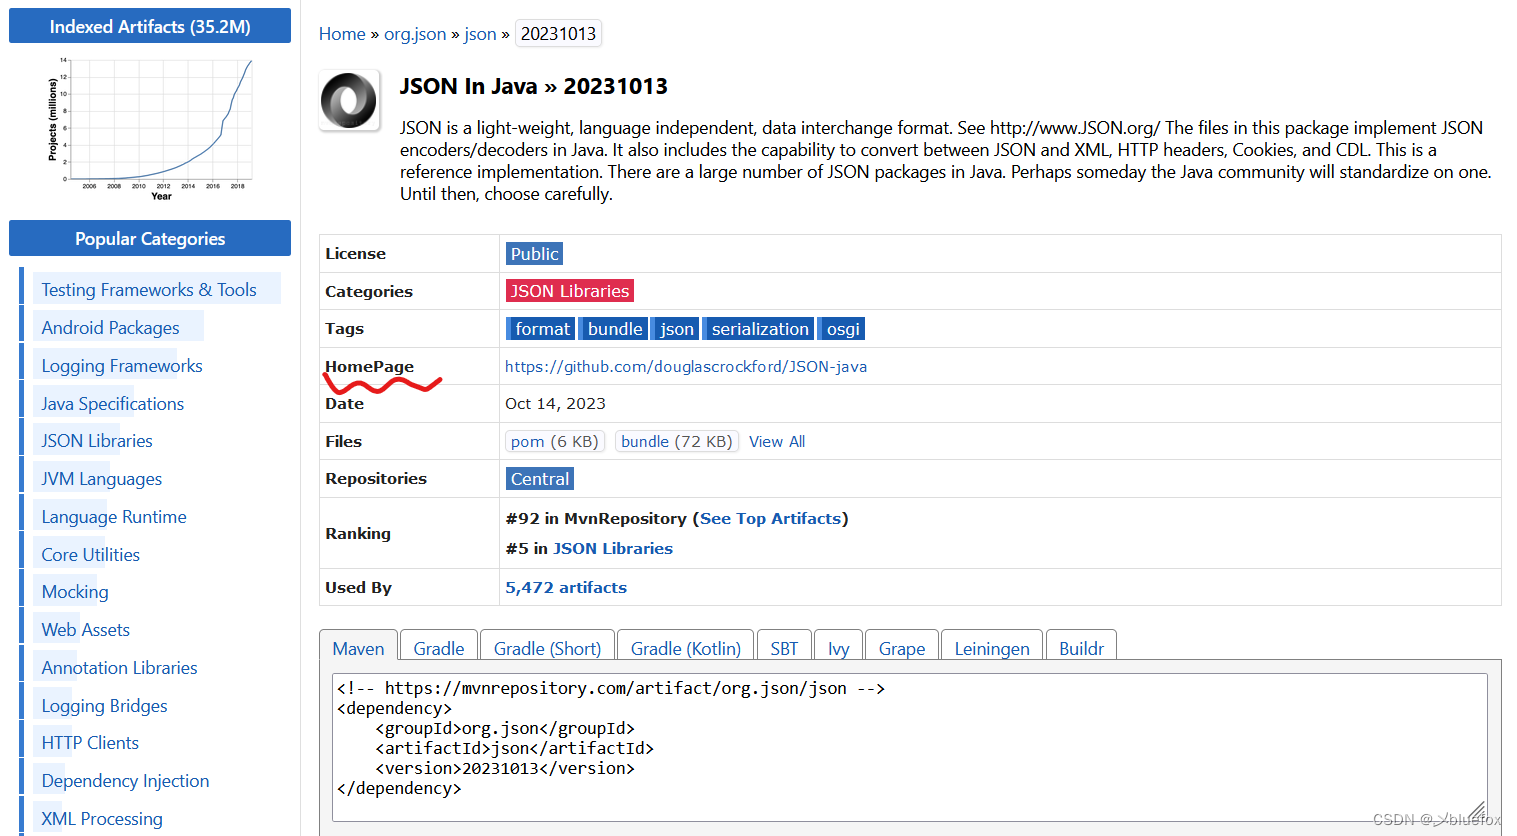Open the JSON Libraries category badge

(569, 290)
